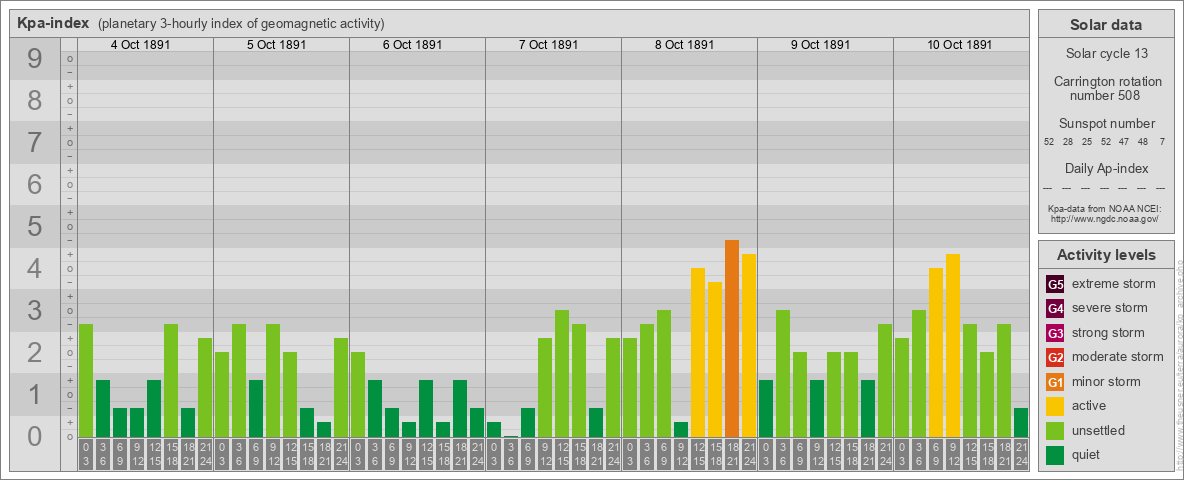
Task: Click the 'Solar cycle 13' text
Action: 1106,54
